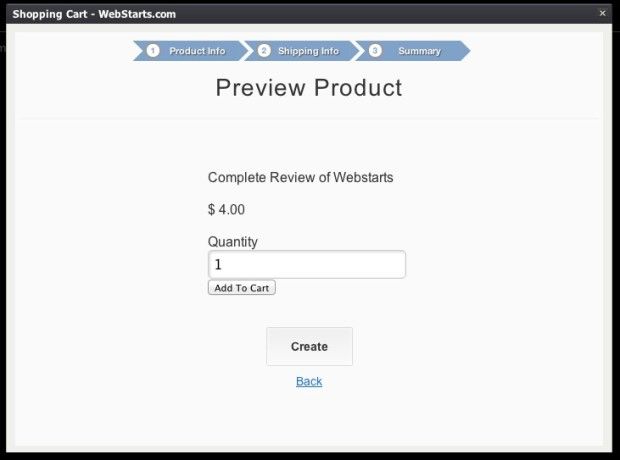Click the dialog title 'Shopping Cart - WebStarts.com'
Viewport: 620px width, 460px height.
[94, 14]
